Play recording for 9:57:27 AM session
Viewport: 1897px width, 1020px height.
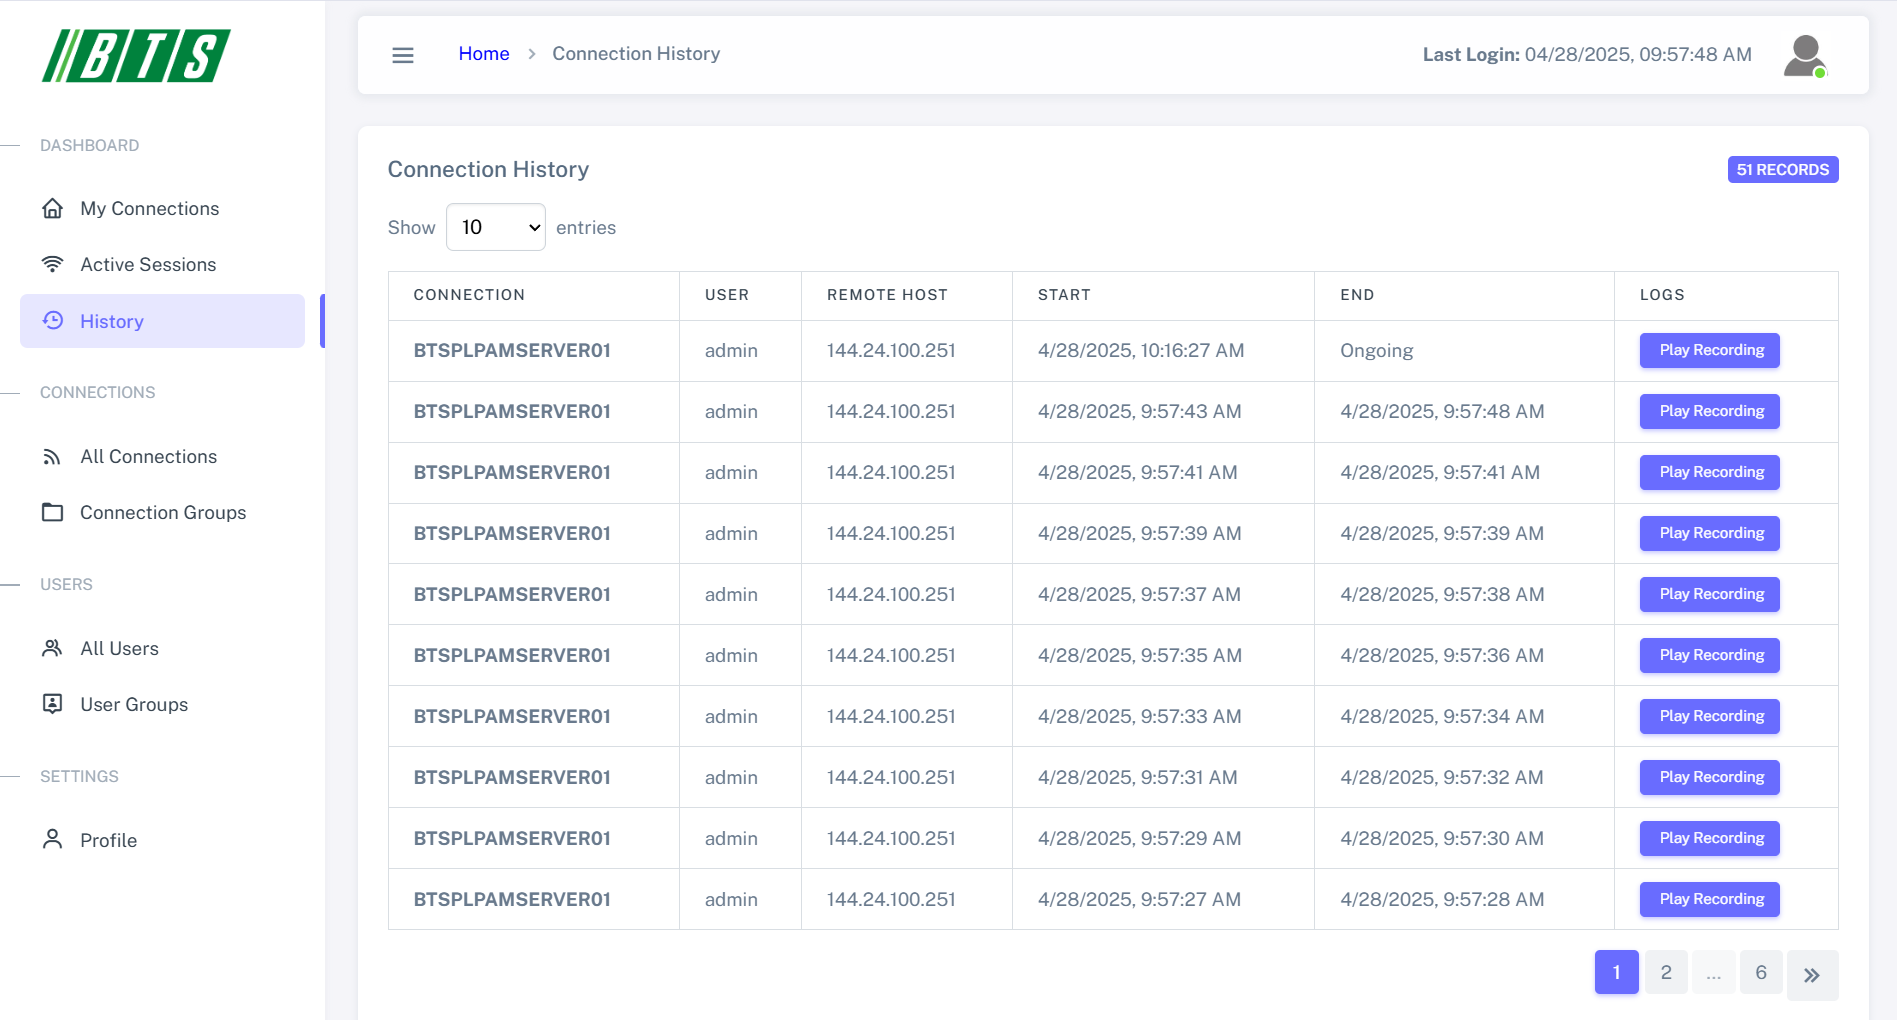1709,899
